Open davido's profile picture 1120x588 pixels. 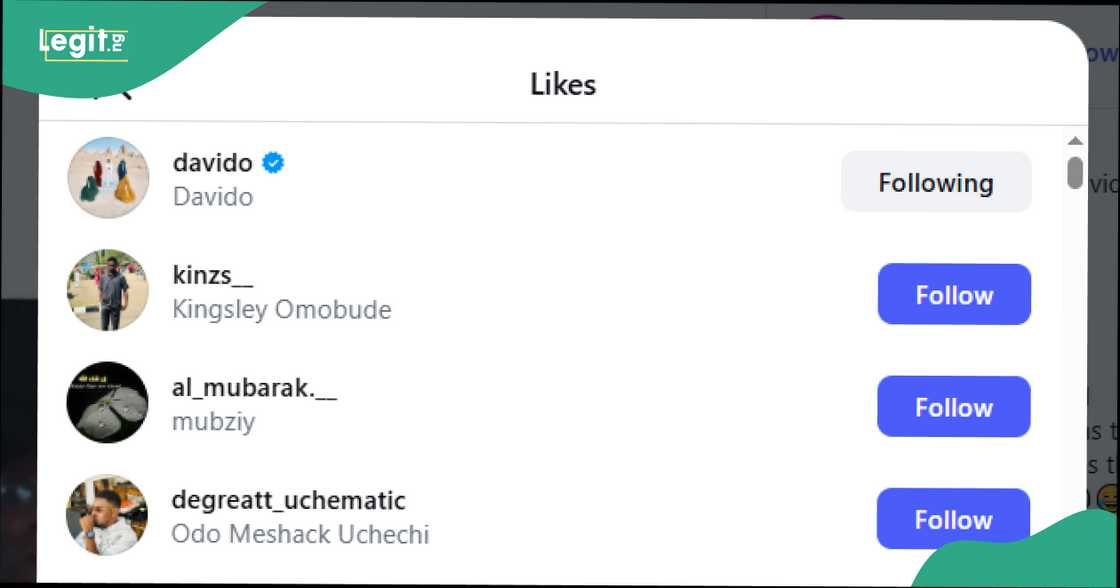[108, 178]
